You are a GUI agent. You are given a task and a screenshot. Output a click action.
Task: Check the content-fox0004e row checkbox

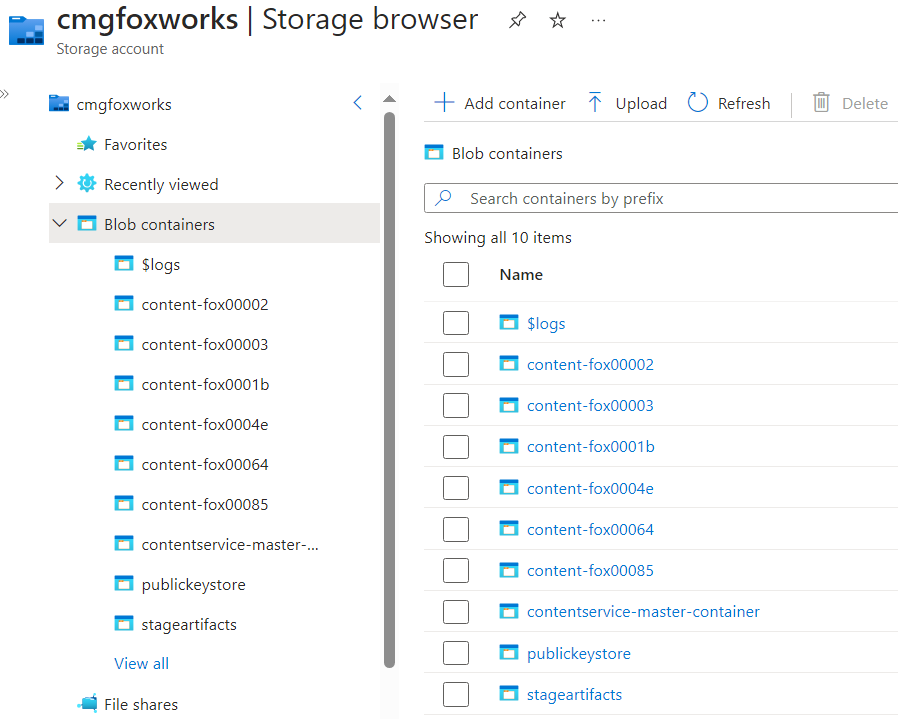pyautogui.click(x=456, y=488)
